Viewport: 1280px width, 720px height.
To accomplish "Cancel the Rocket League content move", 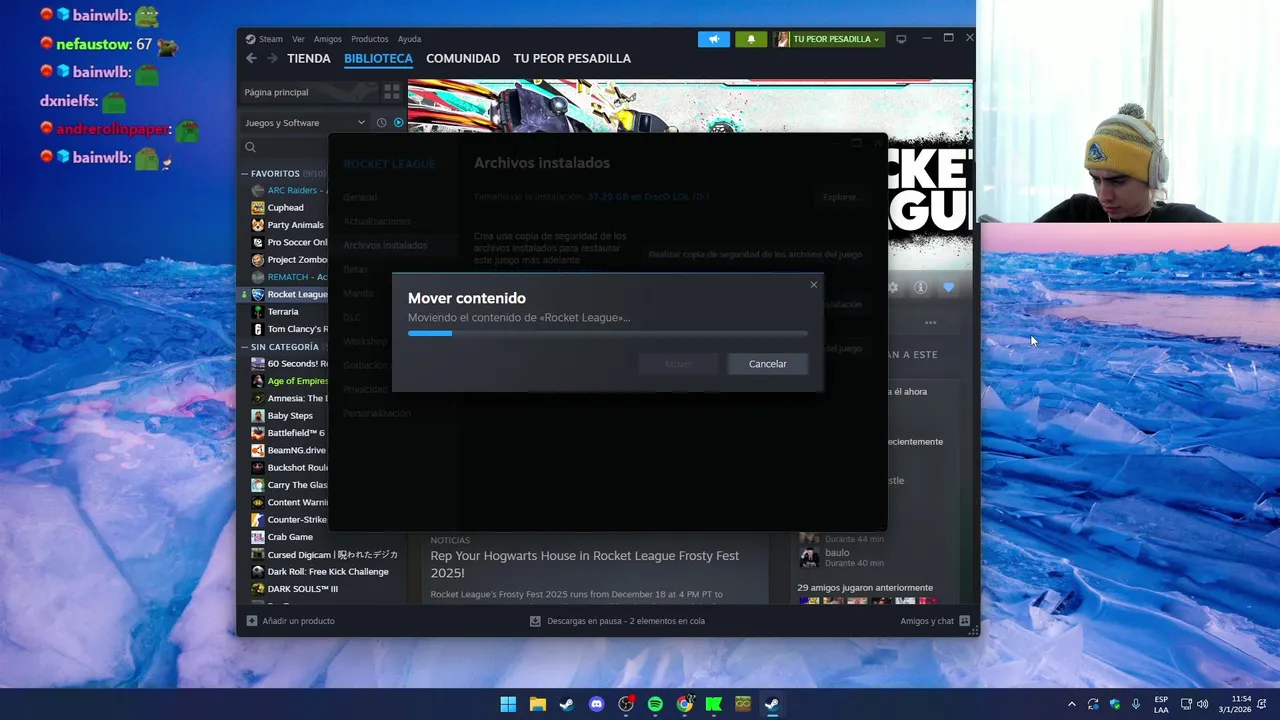I will pyautogui.click(x=767, y=364).
